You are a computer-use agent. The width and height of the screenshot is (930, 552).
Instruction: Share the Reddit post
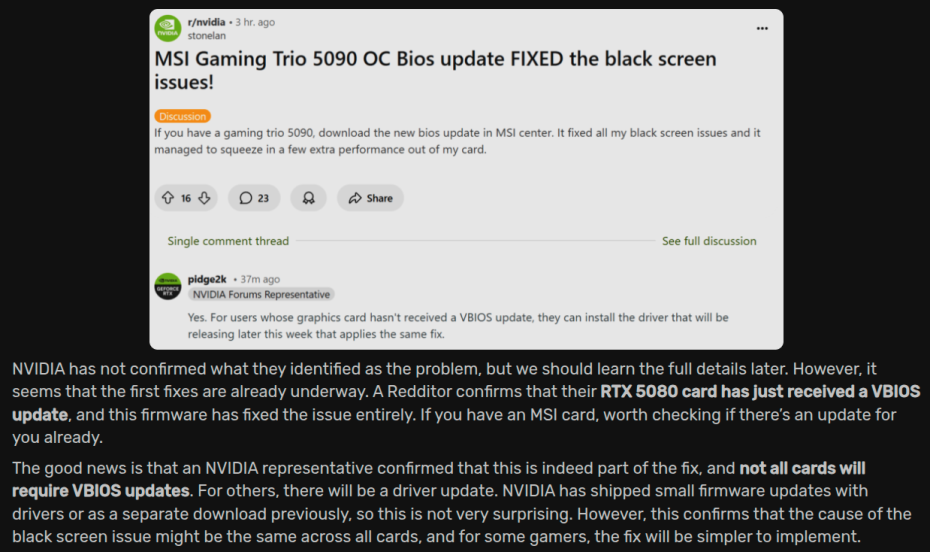371,198
